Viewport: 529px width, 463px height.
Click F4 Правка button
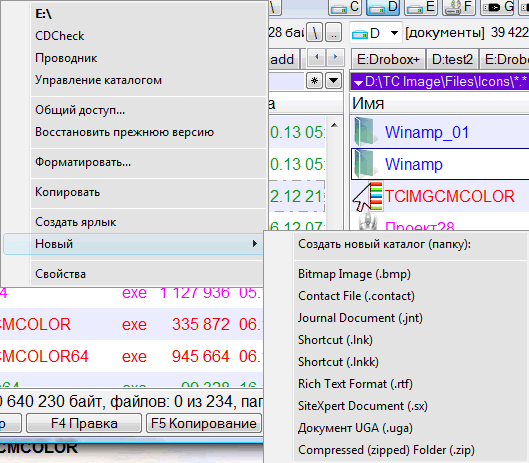84,423
